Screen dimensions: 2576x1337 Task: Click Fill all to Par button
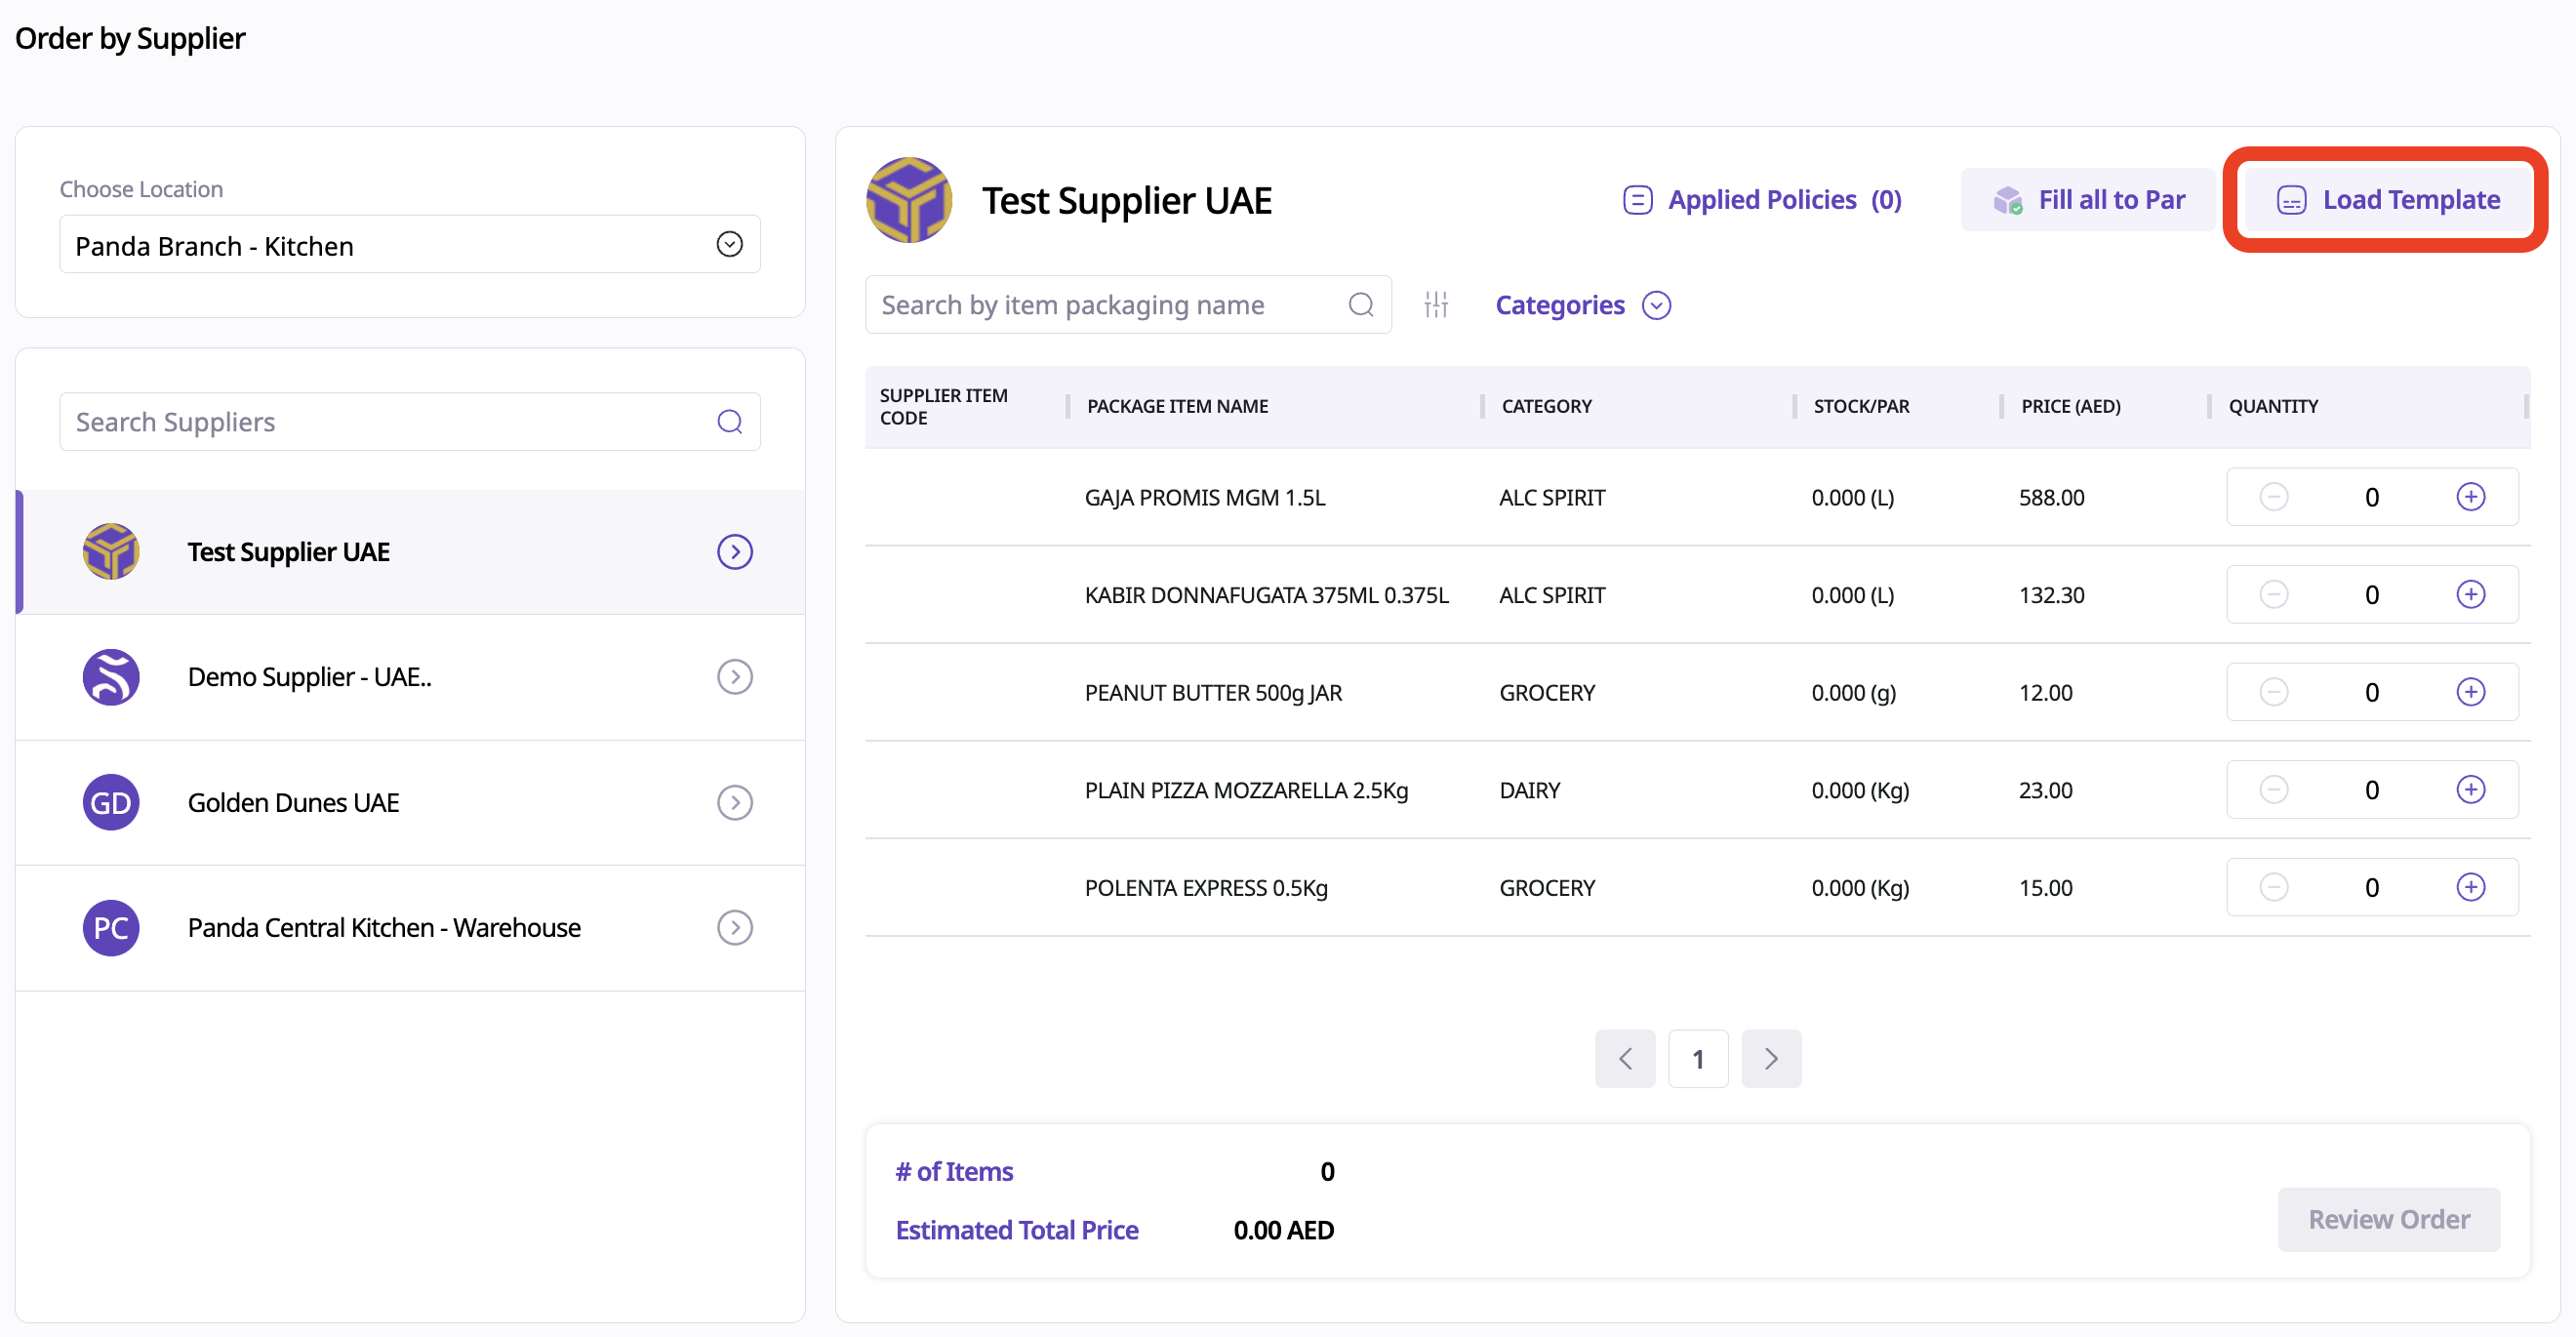[2088, 200]
